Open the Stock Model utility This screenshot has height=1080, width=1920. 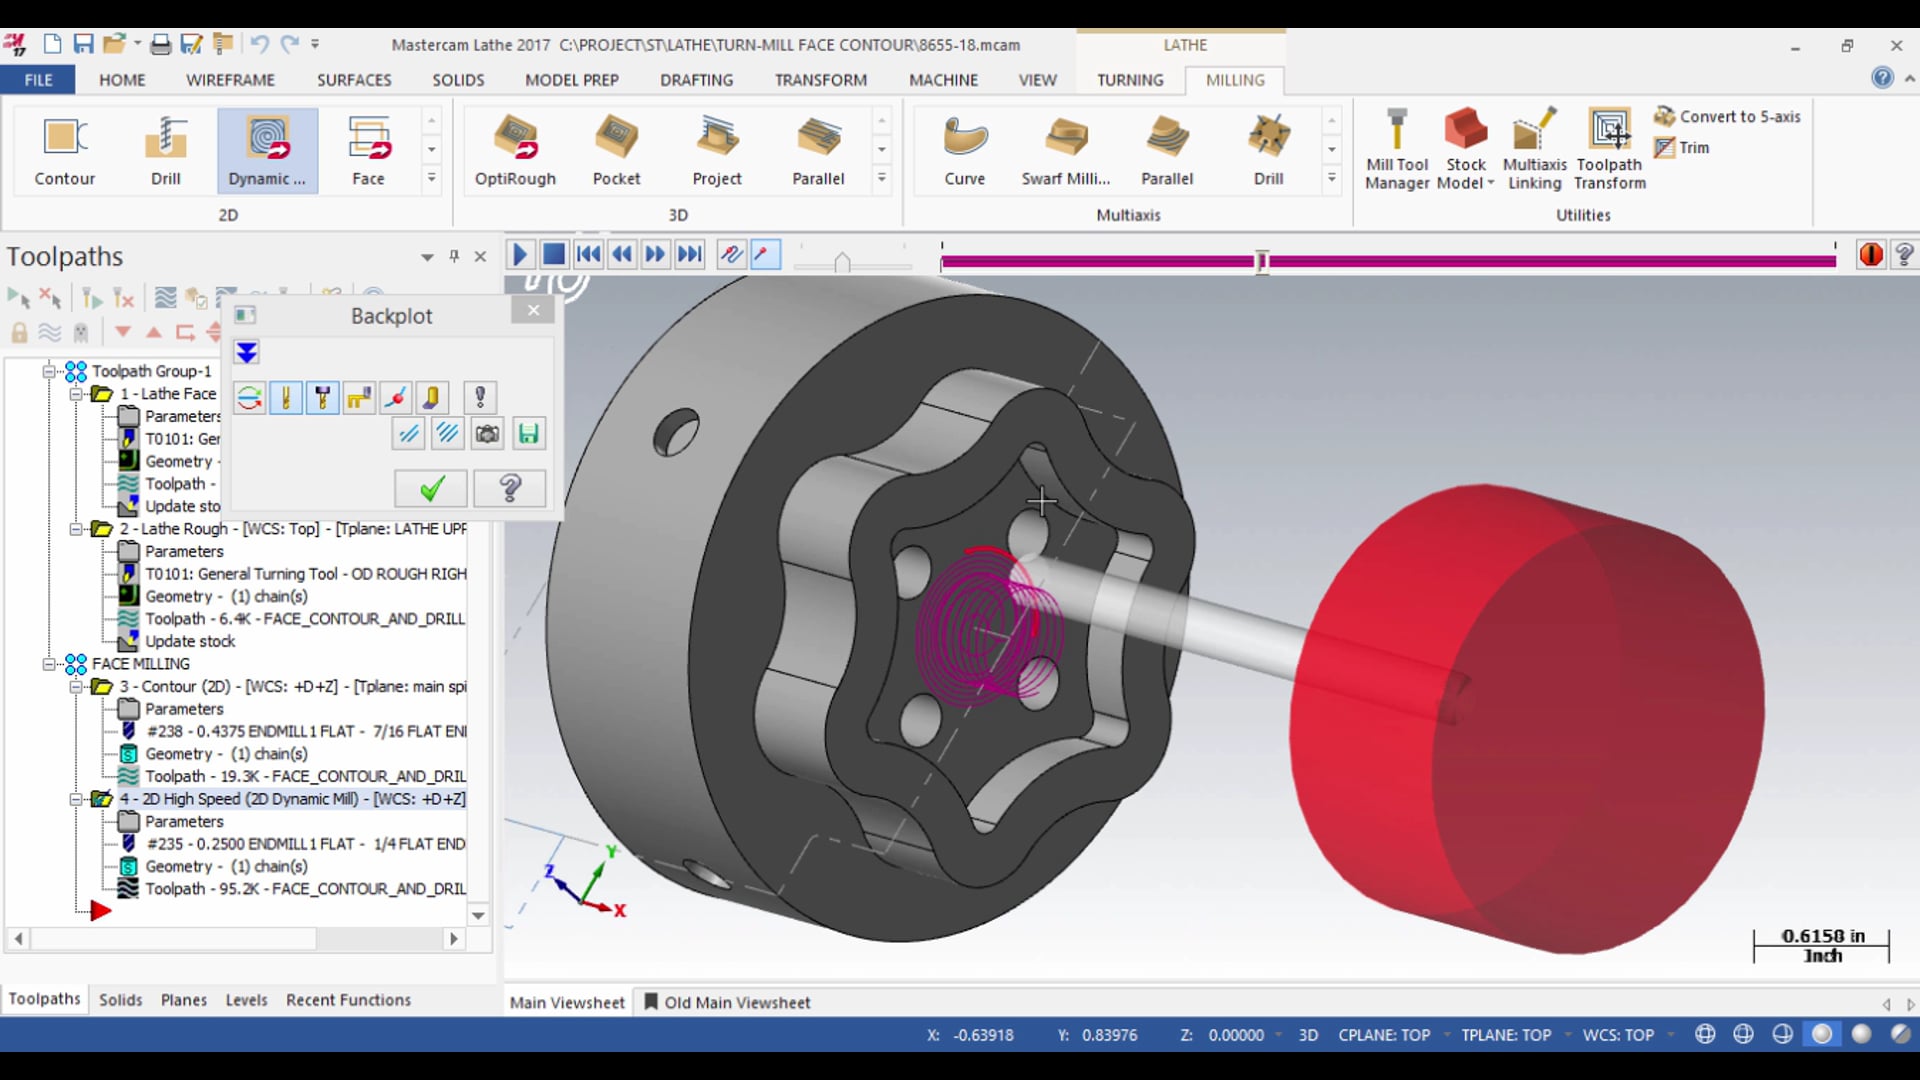pyautogui.click(x=1466, y=149)
